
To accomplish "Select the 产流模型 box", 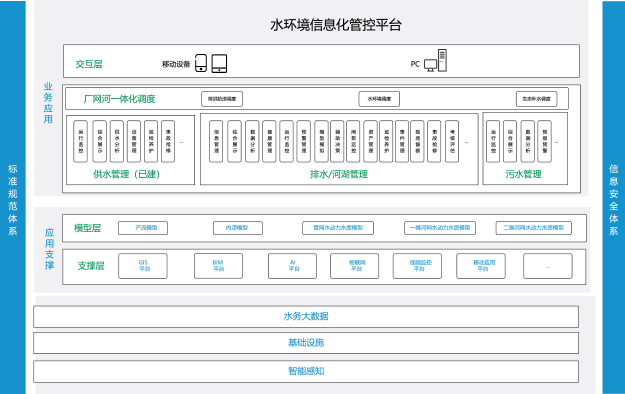I will coord(143,228).
